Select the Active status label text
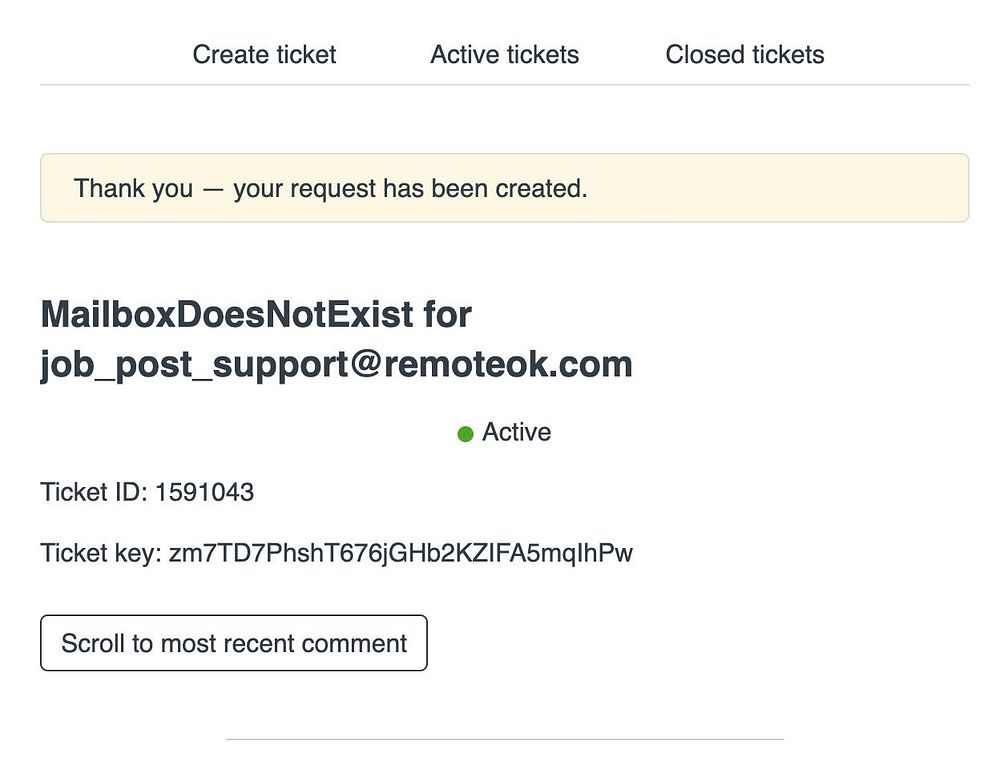 516,432
